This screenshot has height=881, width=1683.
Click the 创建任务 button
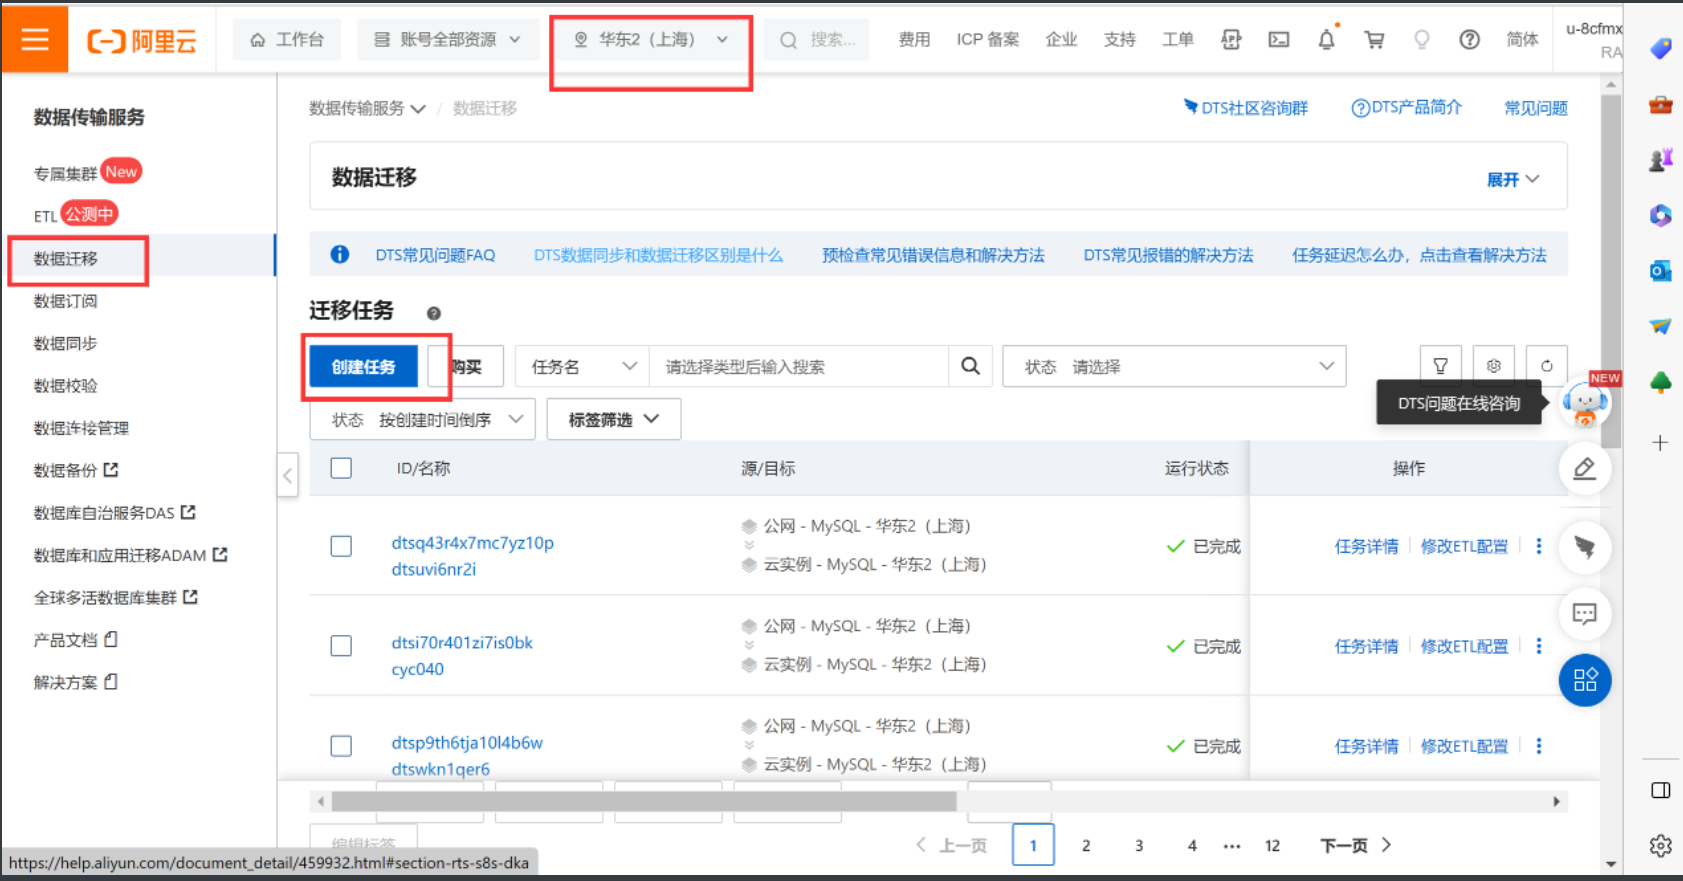(363, 366)
